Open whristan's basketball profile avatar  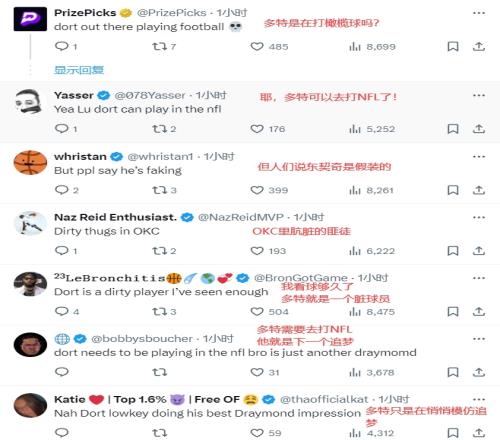pos(30,163)
